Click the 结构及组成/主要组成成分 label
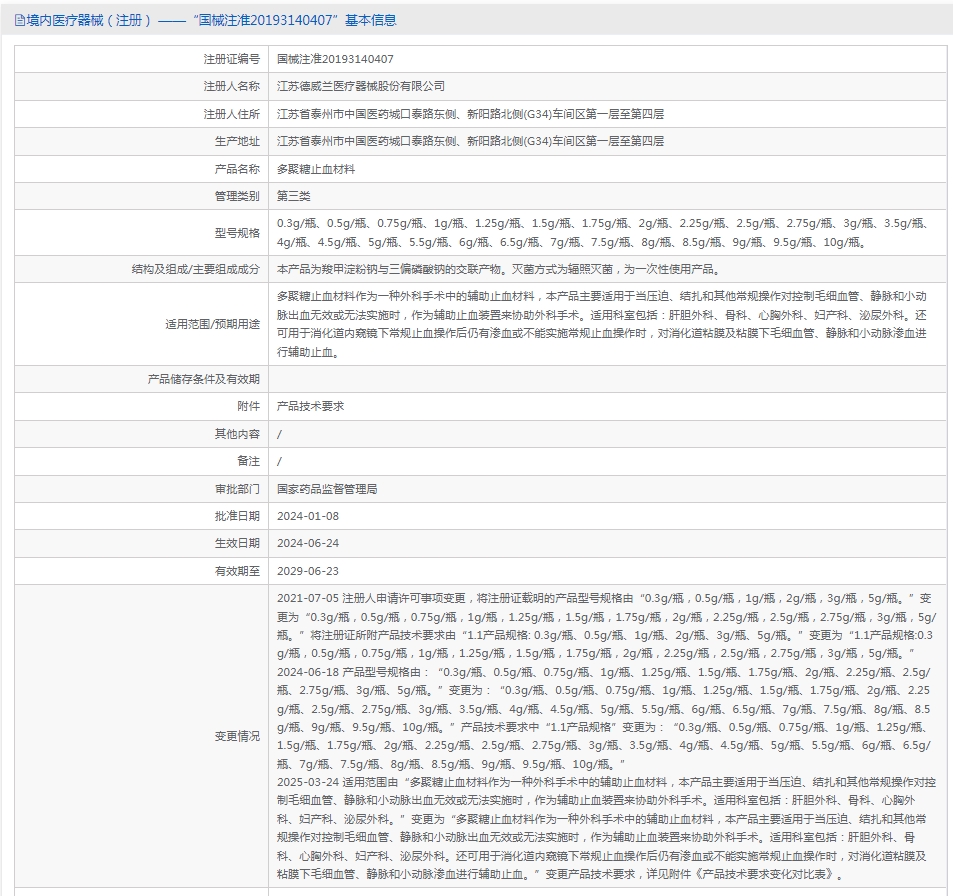Image resolution: width=953 pixels, height=896 pixels. coord(196,269)
